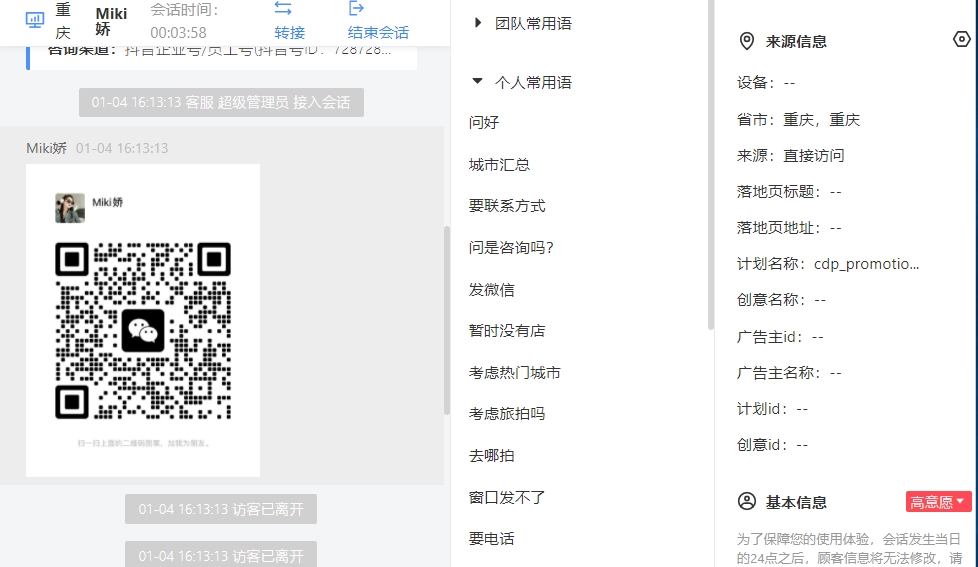
Task: Click the first 访客已离开 system message
Action: pyautogui.click(x=221, y=509)
